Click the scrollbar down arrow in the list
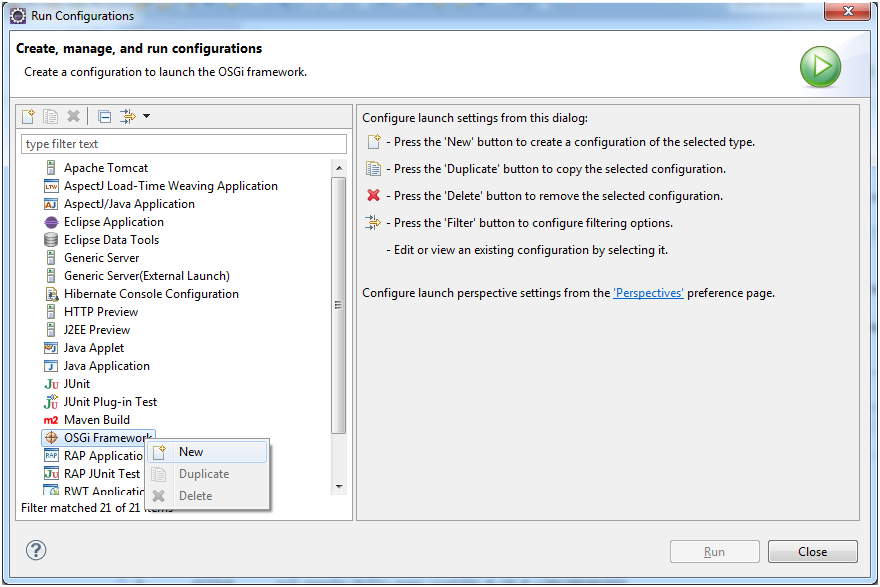The width and height of the screenshot is (880, 587). pyautogui.click(x=338, y=487)
